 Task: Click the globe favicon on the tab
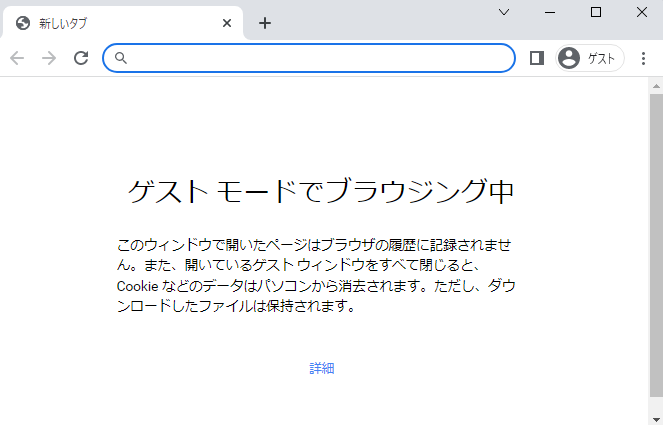click(23, 23)
